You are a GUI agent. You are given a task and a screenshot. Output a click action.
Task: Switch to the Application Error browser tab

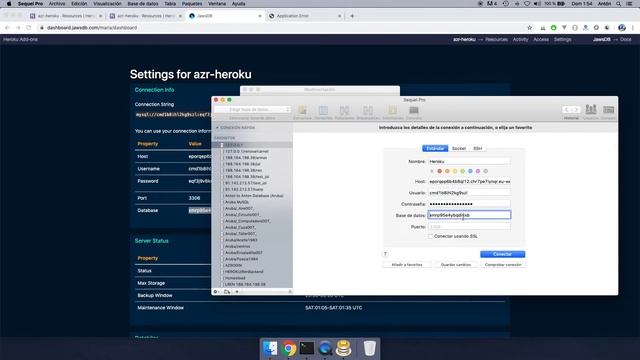(304, 16)
